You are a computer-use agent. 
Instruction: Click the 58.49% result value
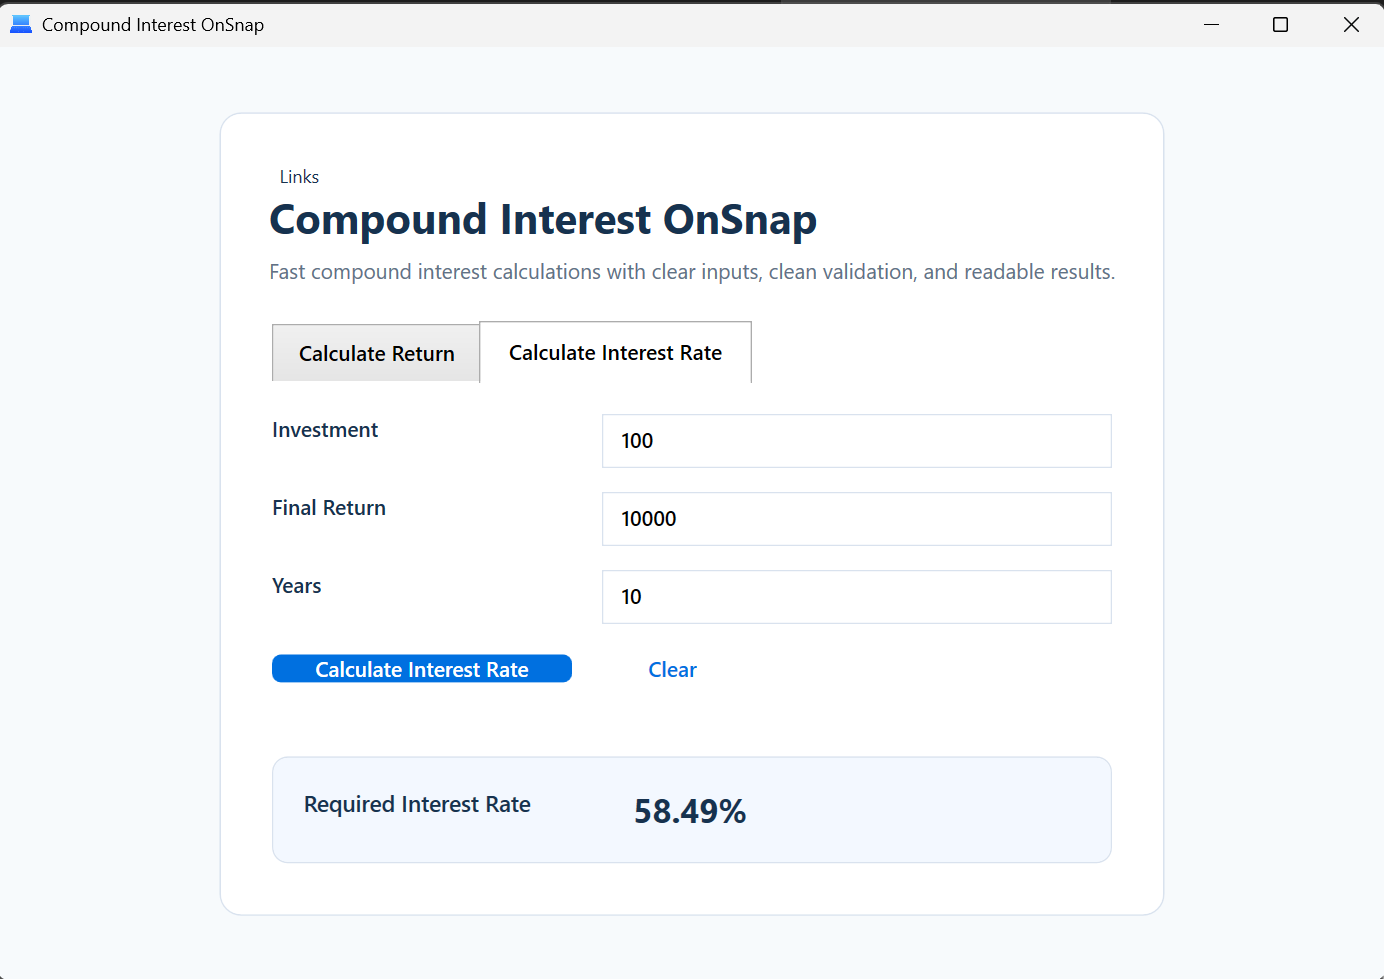click(x=690, y=811)
